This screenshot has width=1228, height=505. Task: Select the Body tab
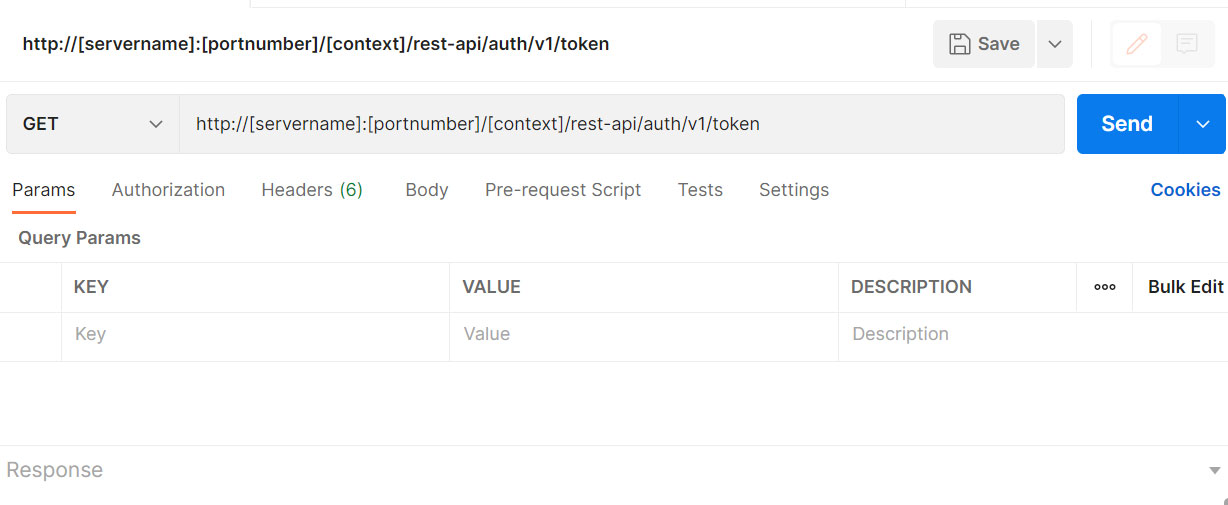[x=426, y=190]
